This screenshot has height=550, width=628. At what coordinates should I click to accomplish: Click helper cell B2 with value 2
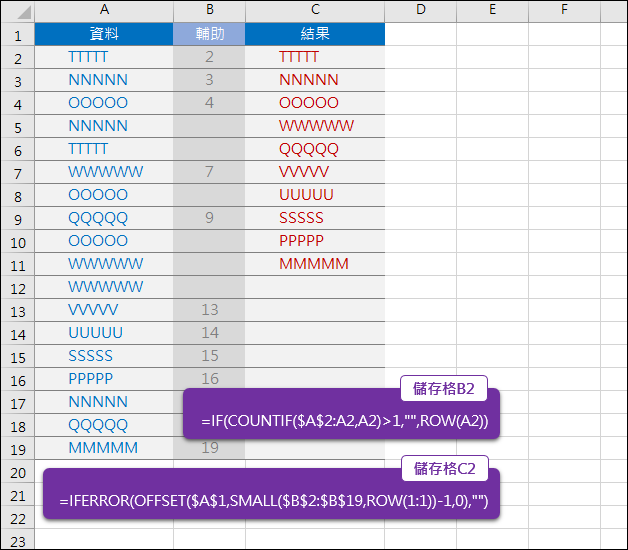[209, 57]
